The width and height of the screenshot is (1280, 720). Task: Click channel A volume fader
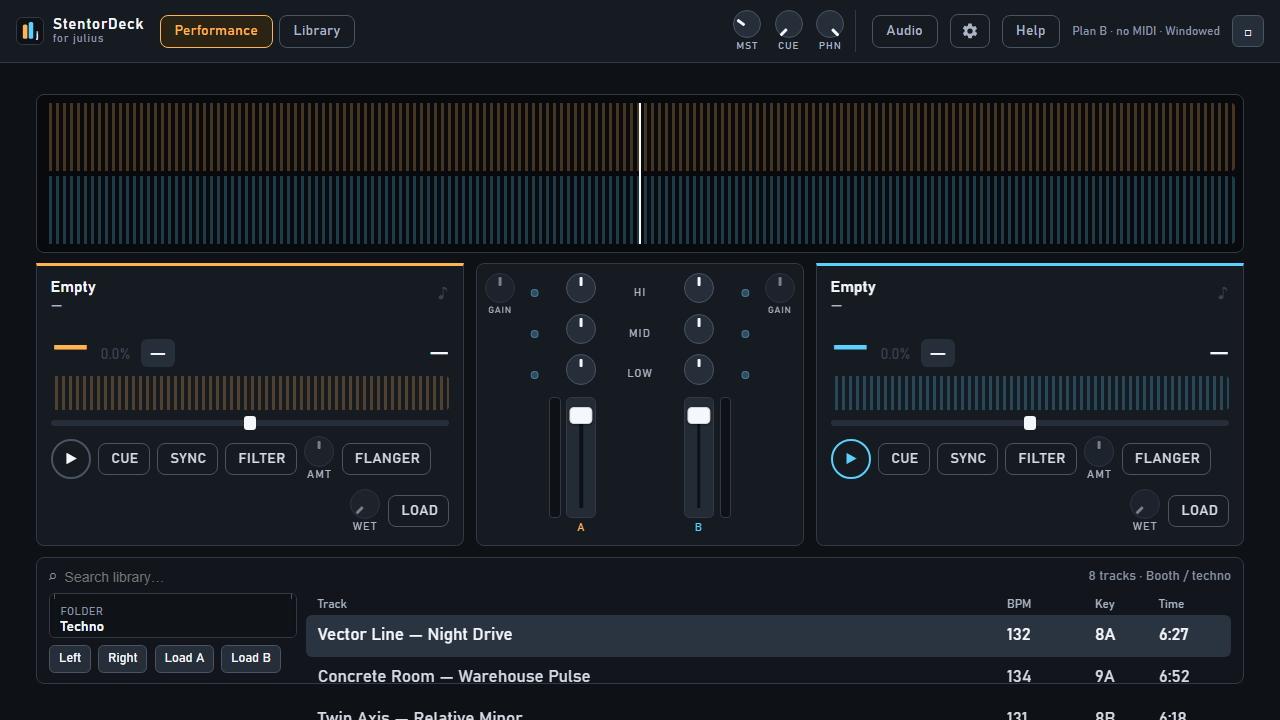point(581,416)
